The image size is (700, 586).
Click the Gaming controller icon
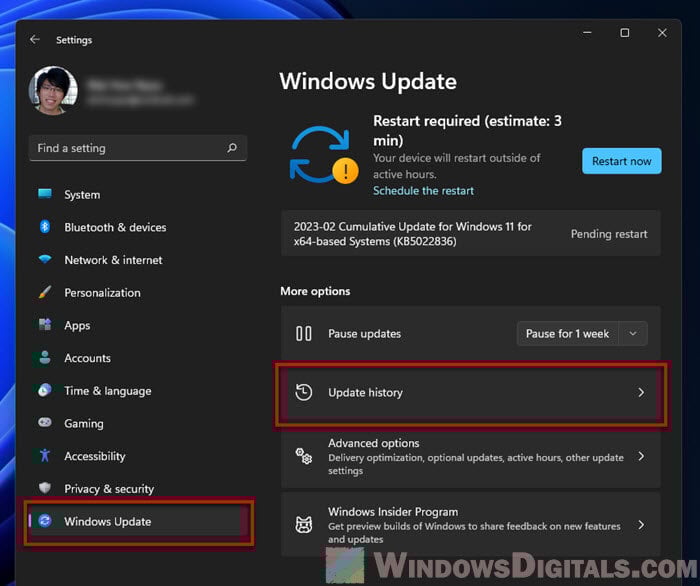click(45, 423)
